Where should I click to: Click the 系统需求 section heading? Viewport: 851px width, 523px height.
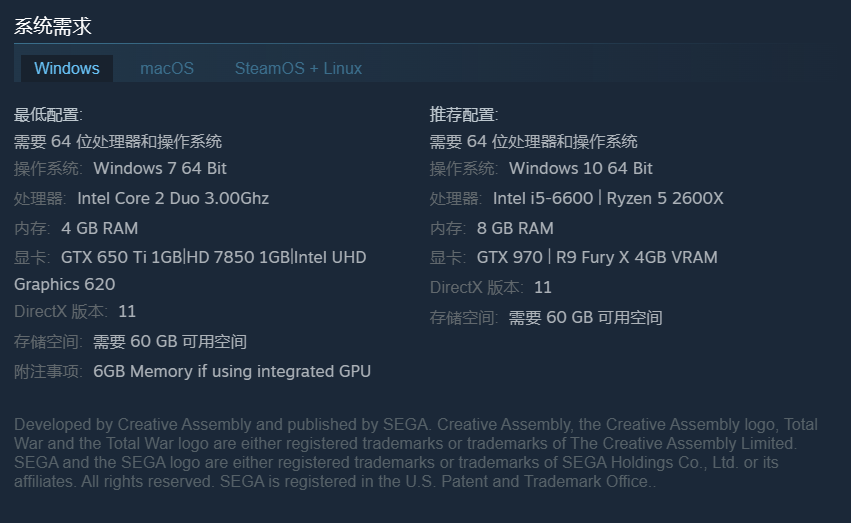click(53, 26)
